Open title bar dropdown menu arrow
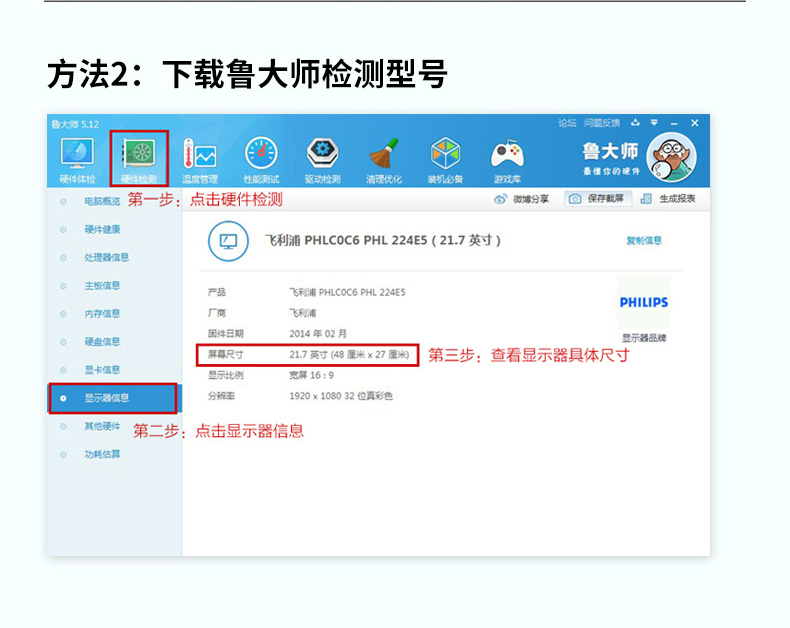 [654, 122]
